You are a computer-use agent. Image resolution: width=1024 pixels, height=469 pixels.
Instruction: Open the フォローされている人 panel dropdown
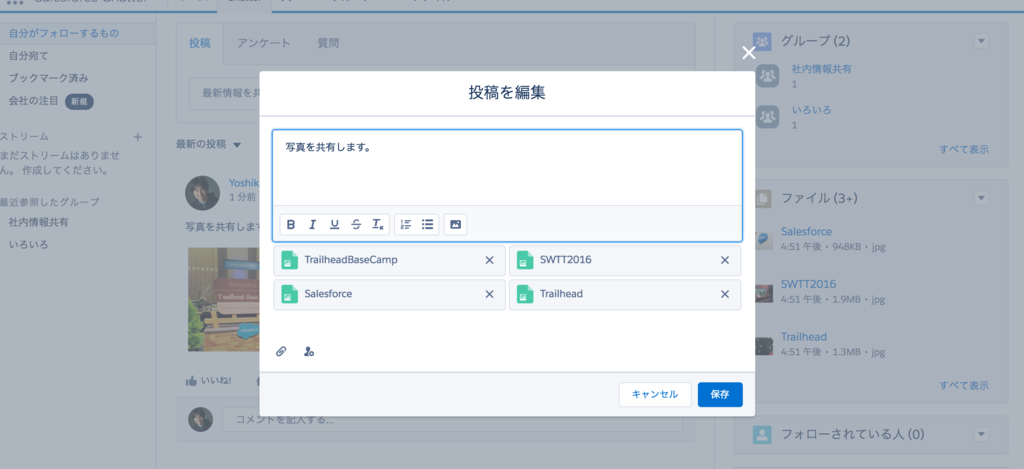pos(981,434)
